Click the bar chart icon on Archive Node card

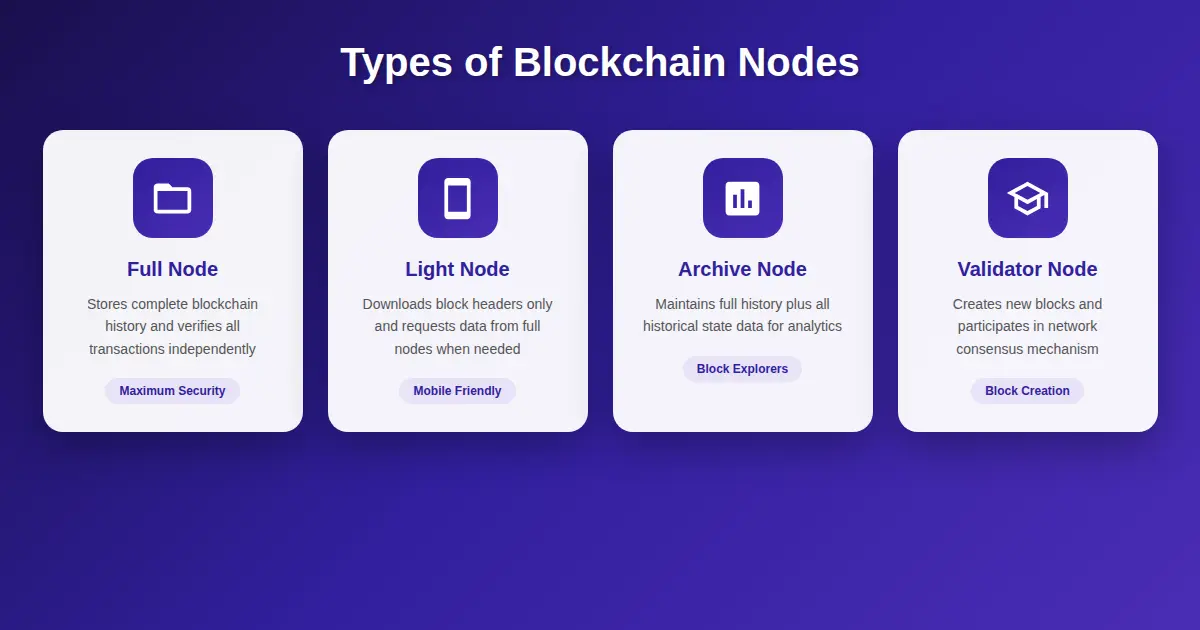click(742, 198)
